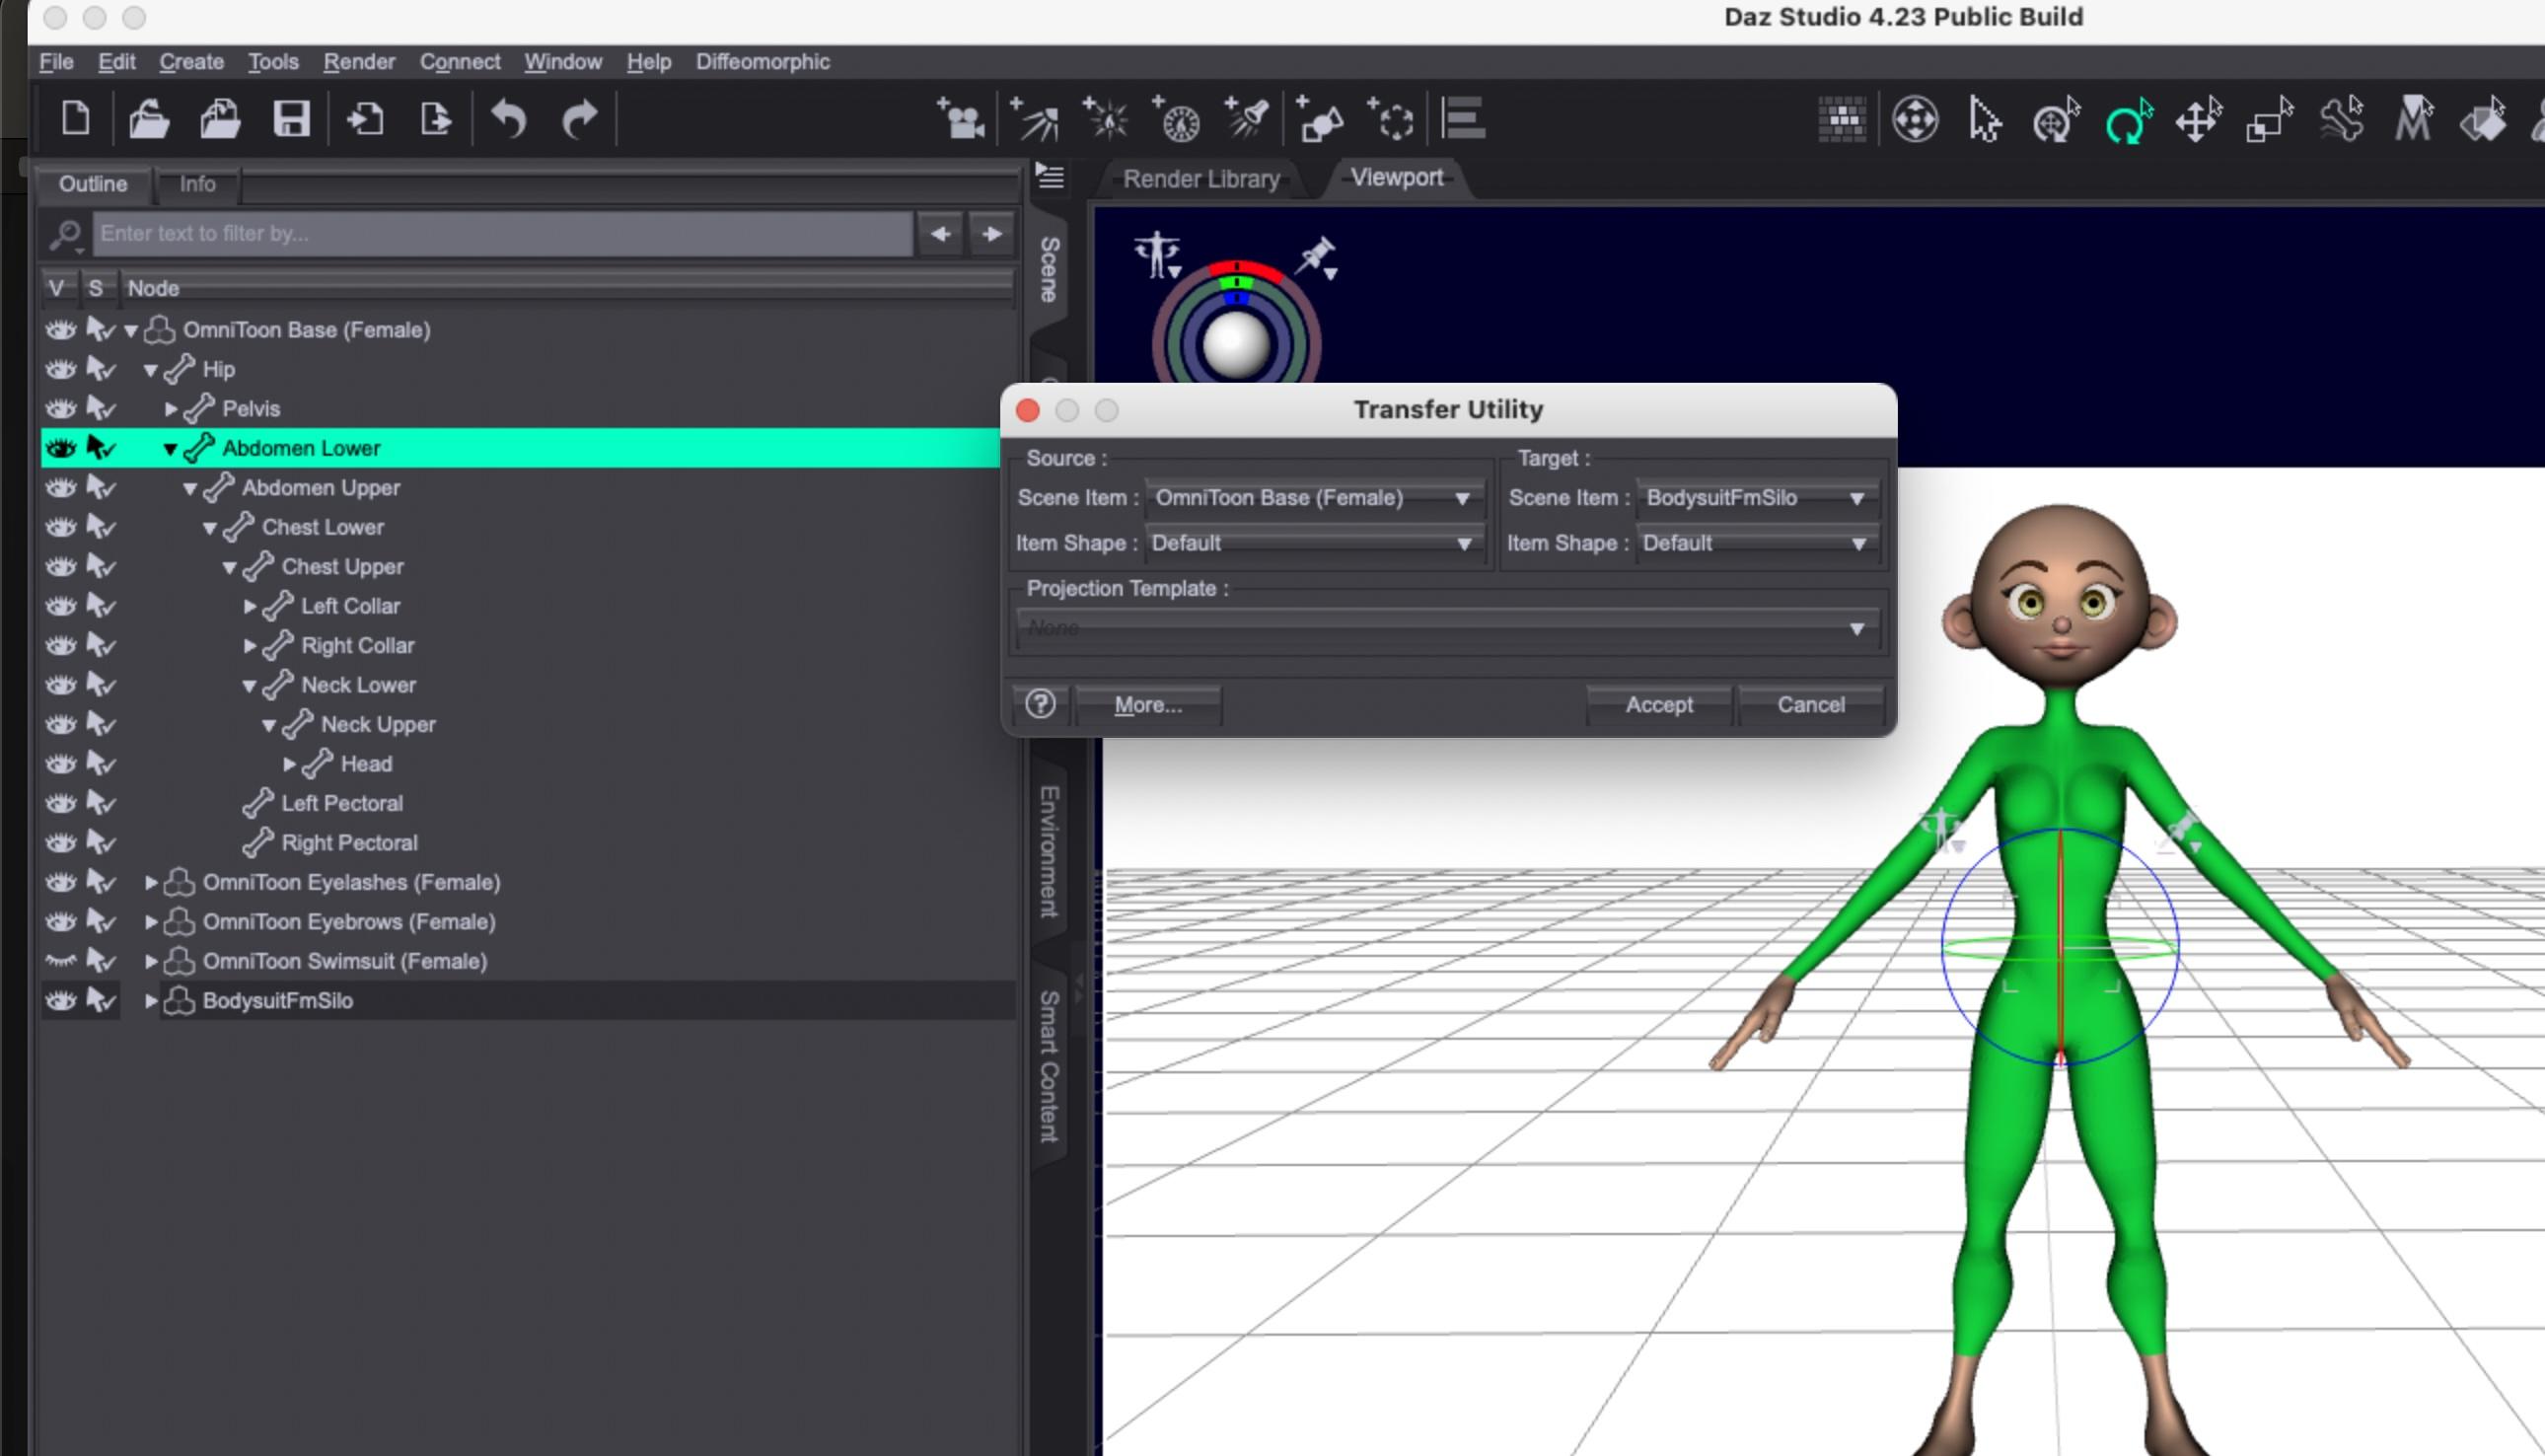Show the OmniToon Swimsuit (Female) node
The width and height of the screenshot is (2545, 1456).
(x=61, y=961)
